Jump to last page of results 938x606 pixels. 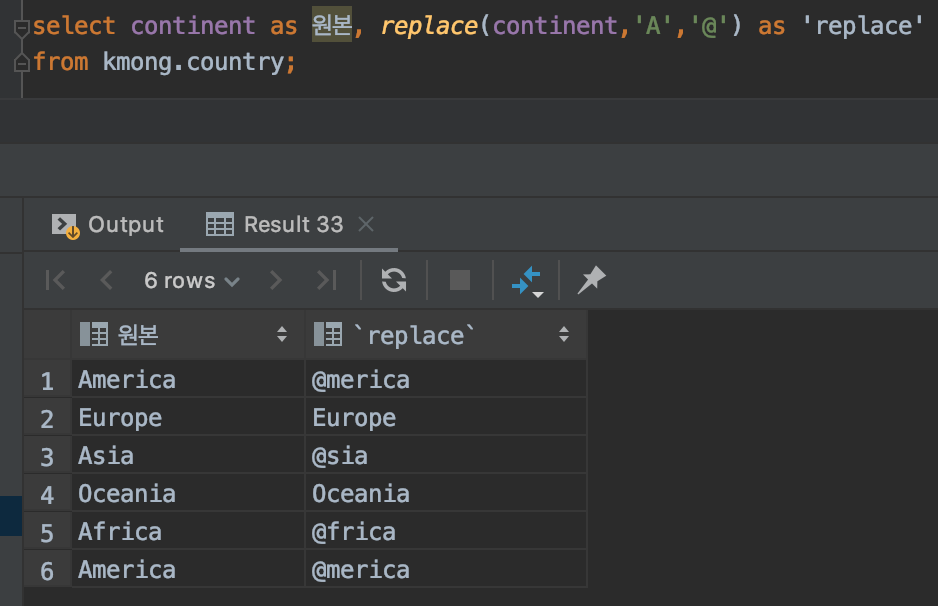(326, 281)
